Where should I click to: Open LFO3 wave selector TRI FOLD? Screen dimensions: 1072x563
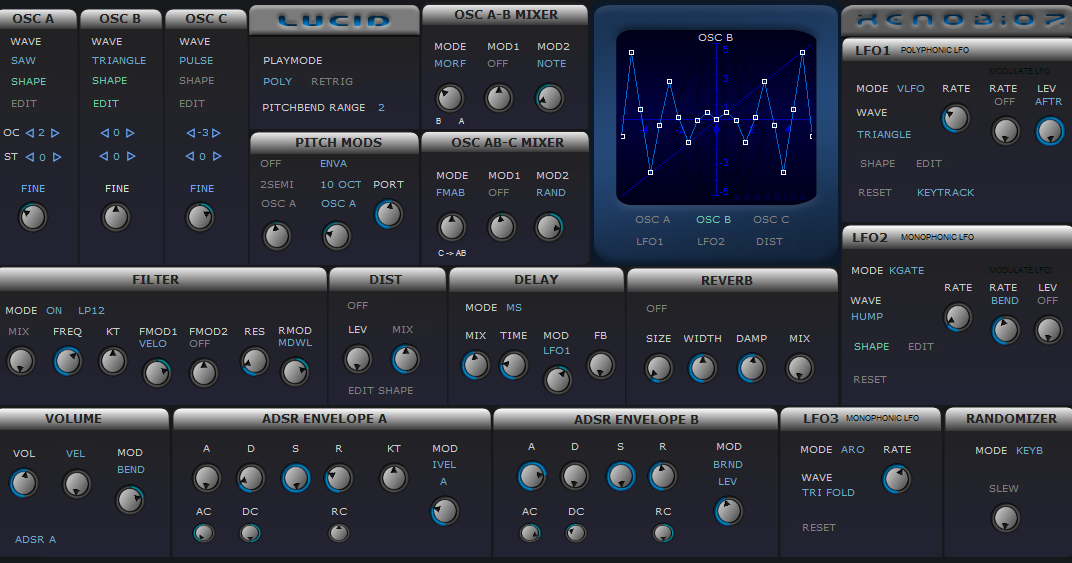click(x=828, y=493)
